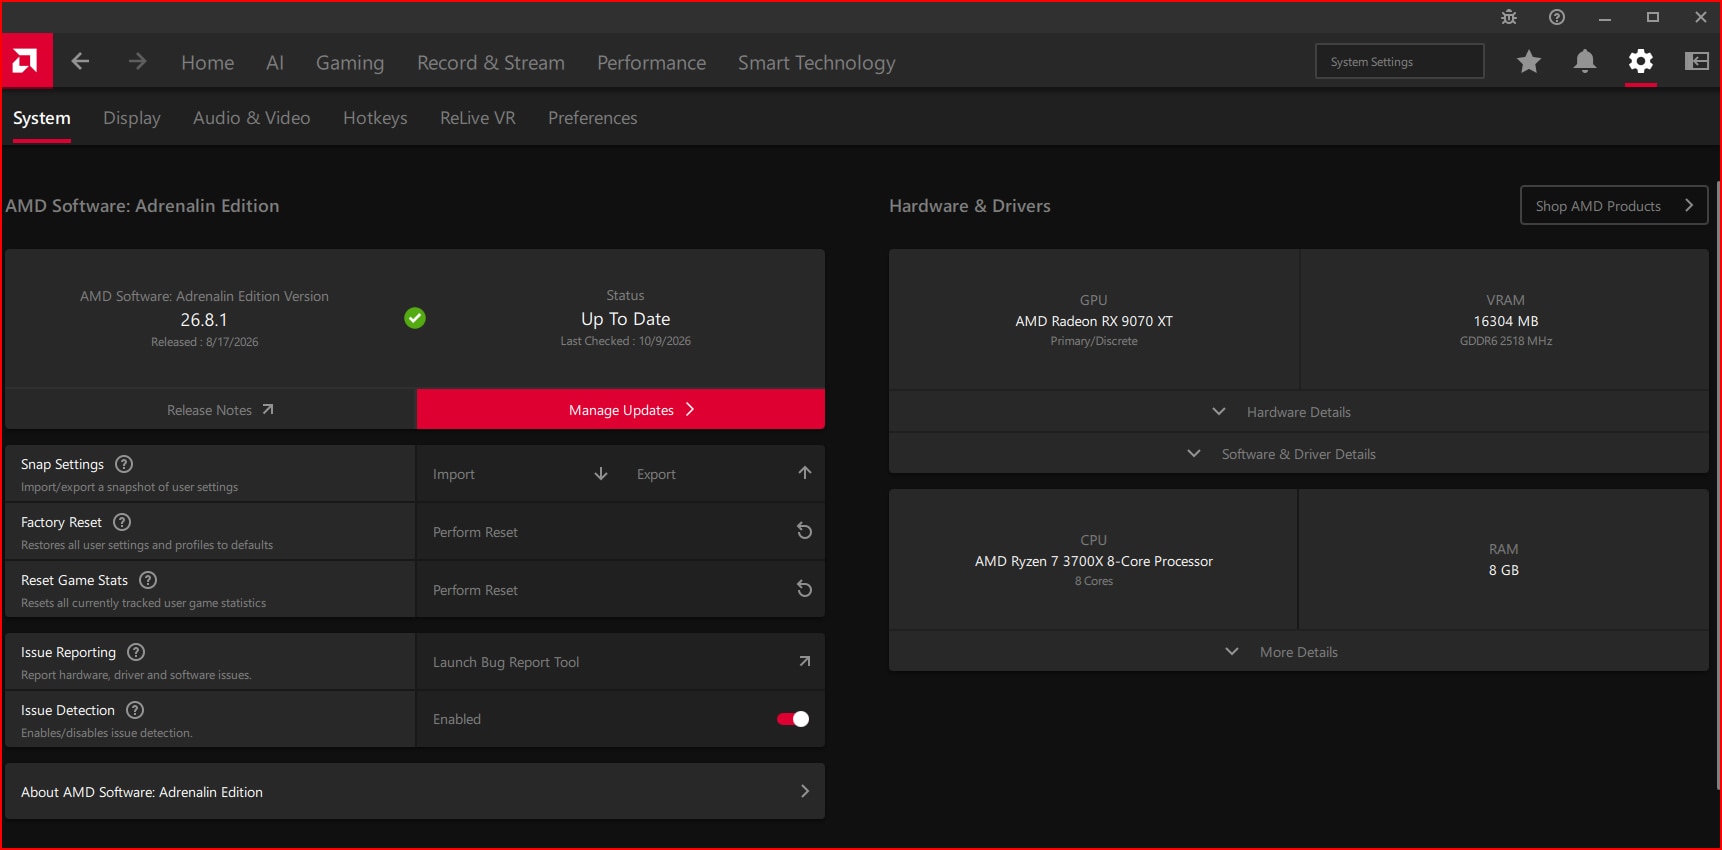
Task: Click the AMD logo icon
Action: [26, 62]
